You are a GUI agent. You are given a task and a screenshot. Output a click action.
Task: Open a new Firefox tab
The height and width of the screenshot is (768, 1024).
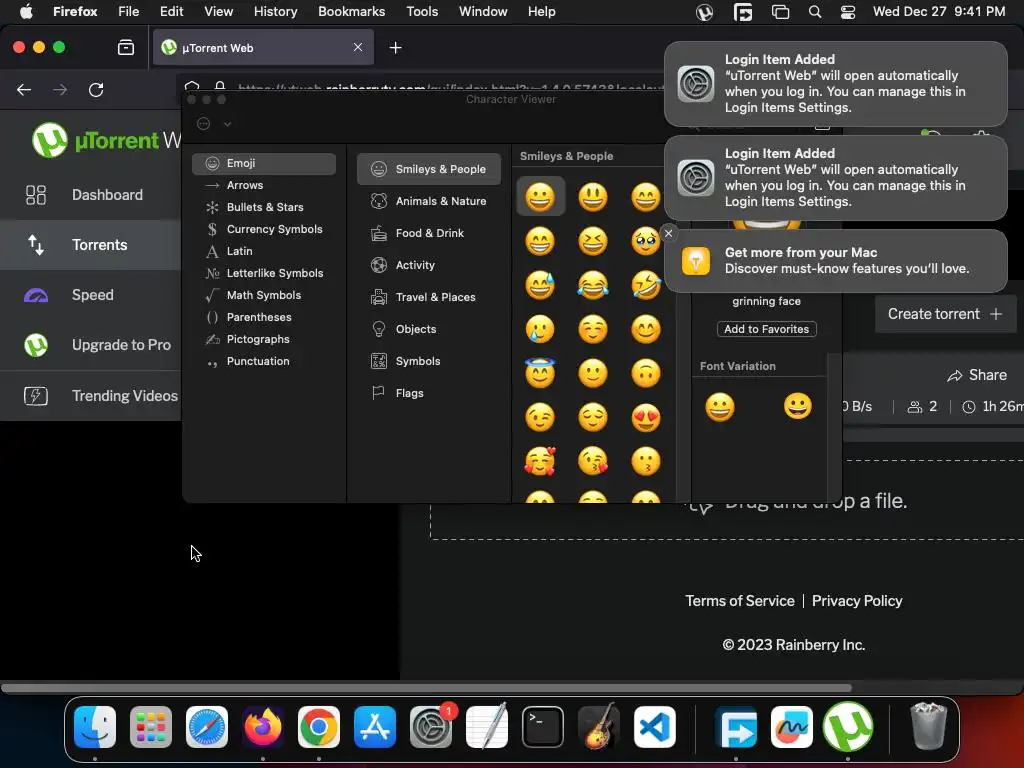coord(395,48)
